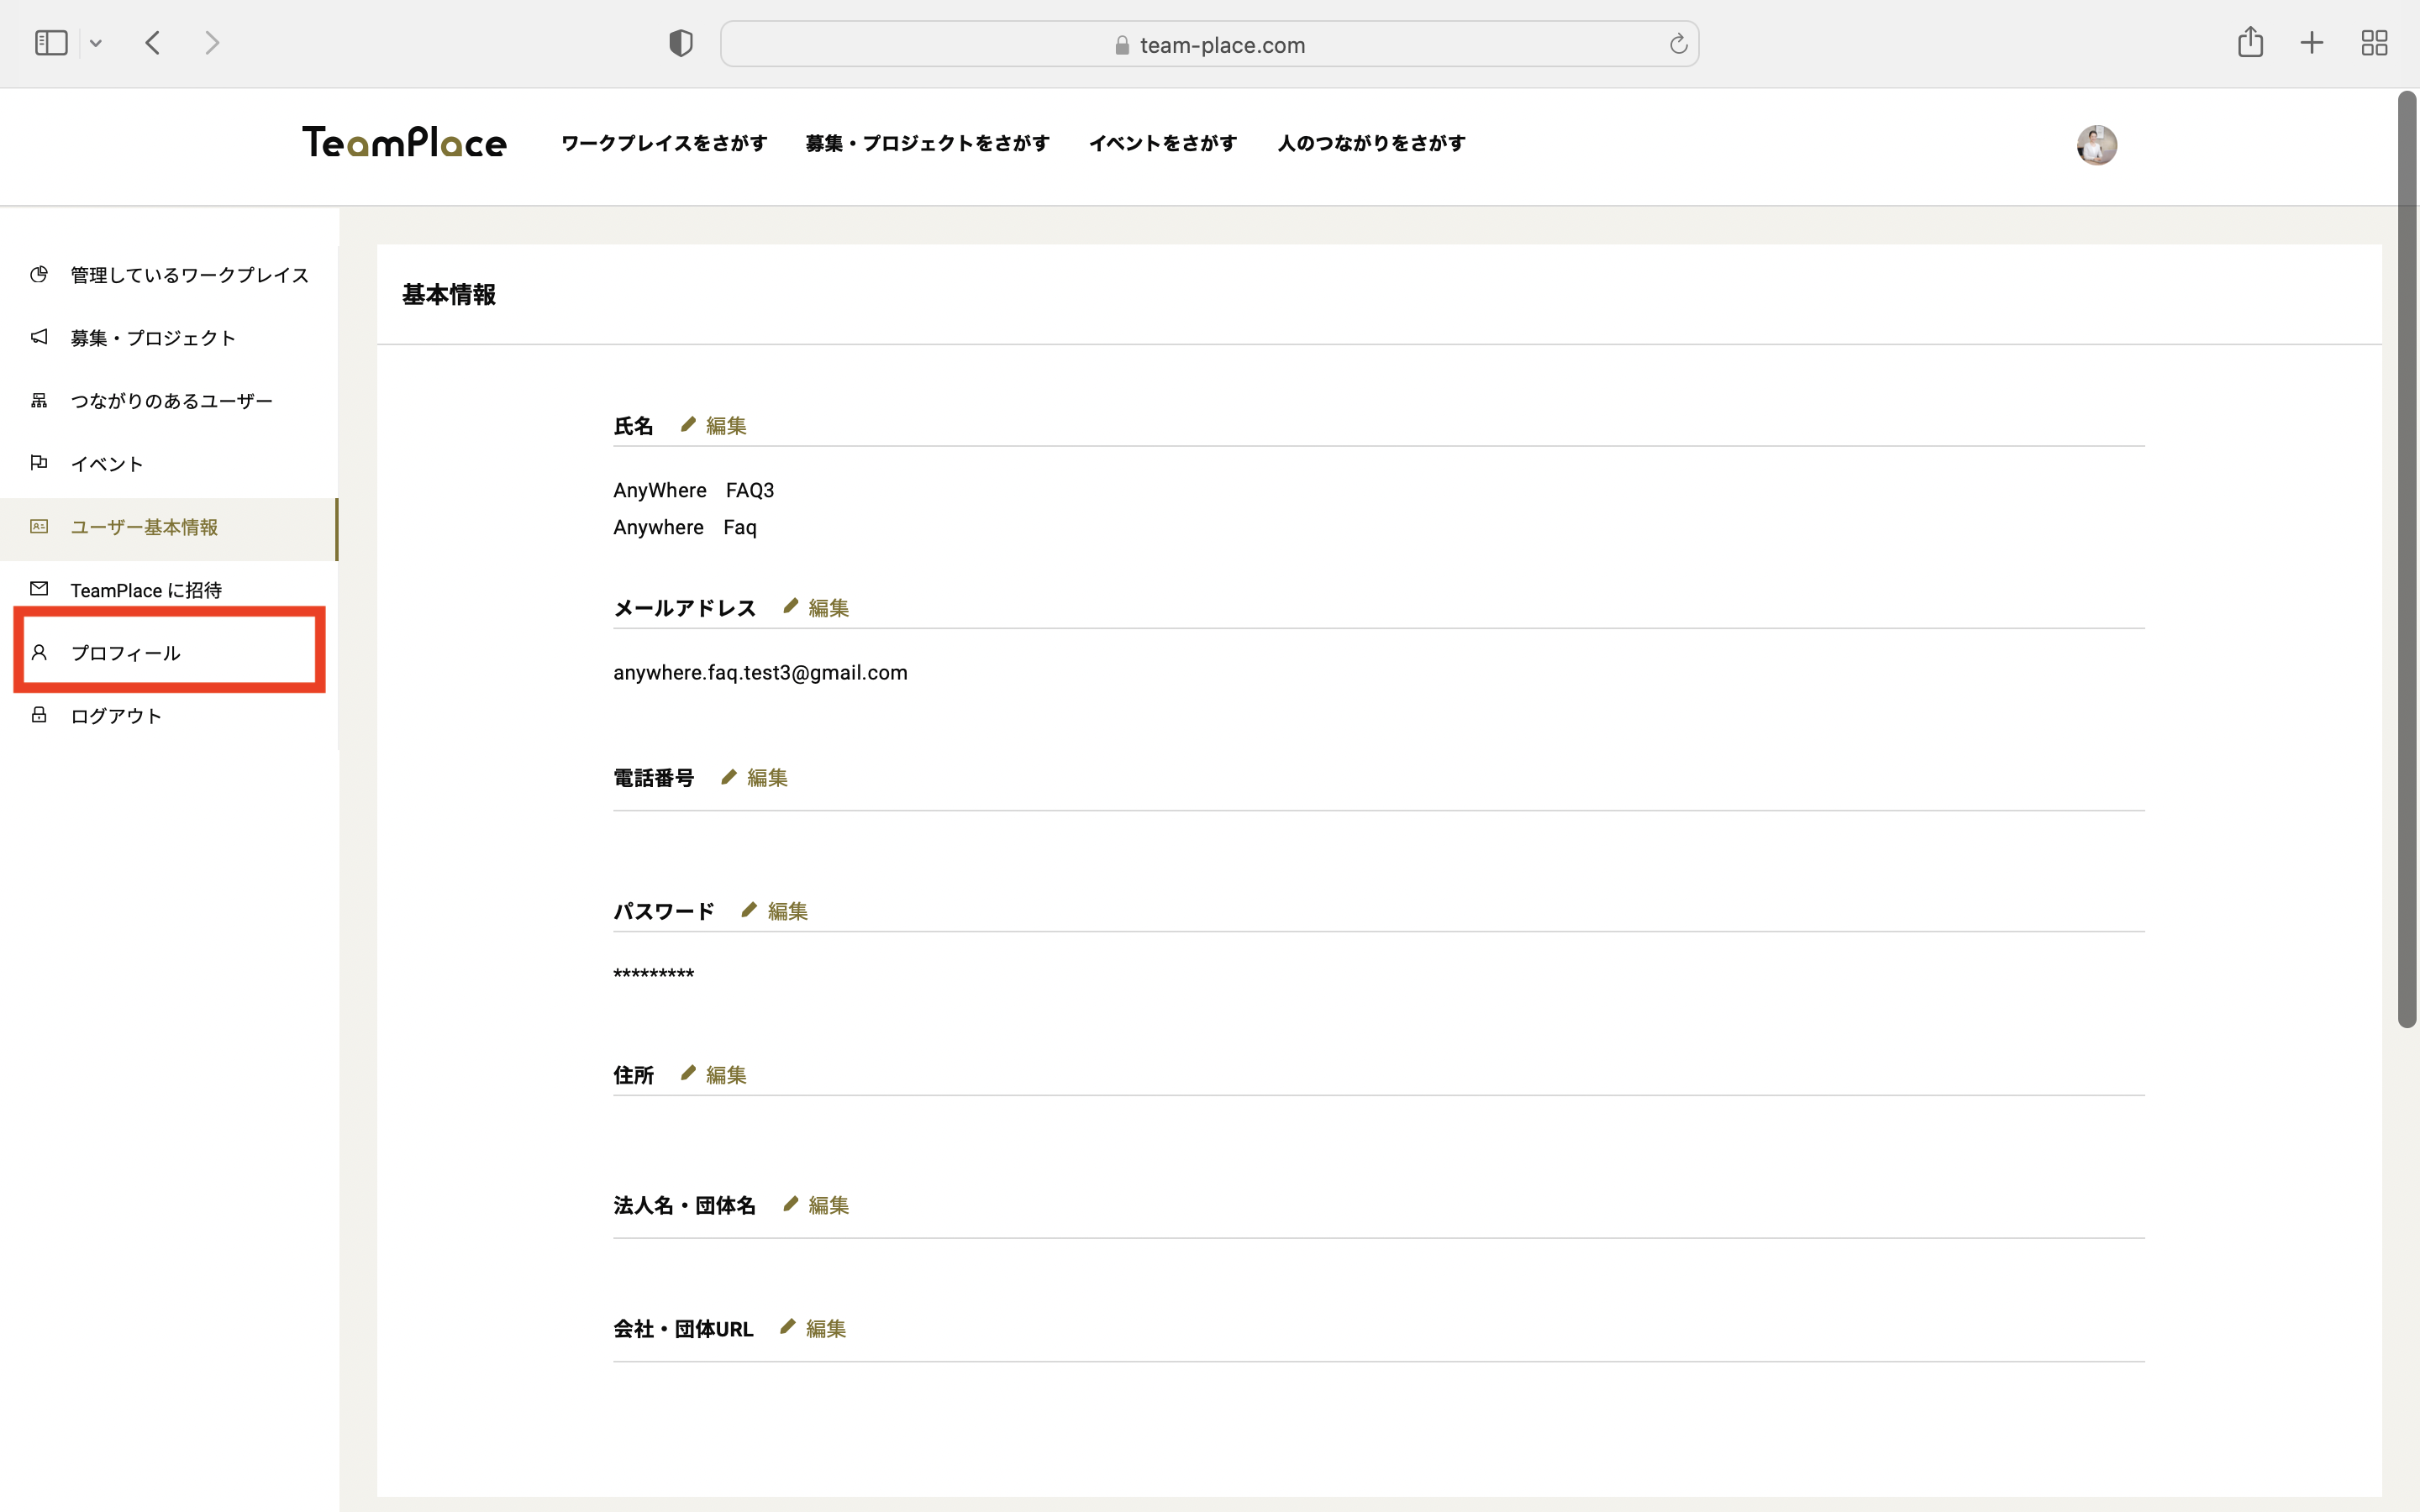This screenshot has height=1512, width=2420.
Task: Click ログアウト in the sidebar
Action: pos(115,716)
